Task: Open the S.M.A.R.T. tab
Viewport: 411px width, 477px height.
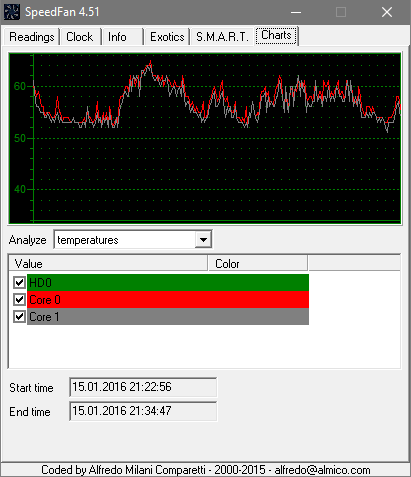Action: [222, 37]
